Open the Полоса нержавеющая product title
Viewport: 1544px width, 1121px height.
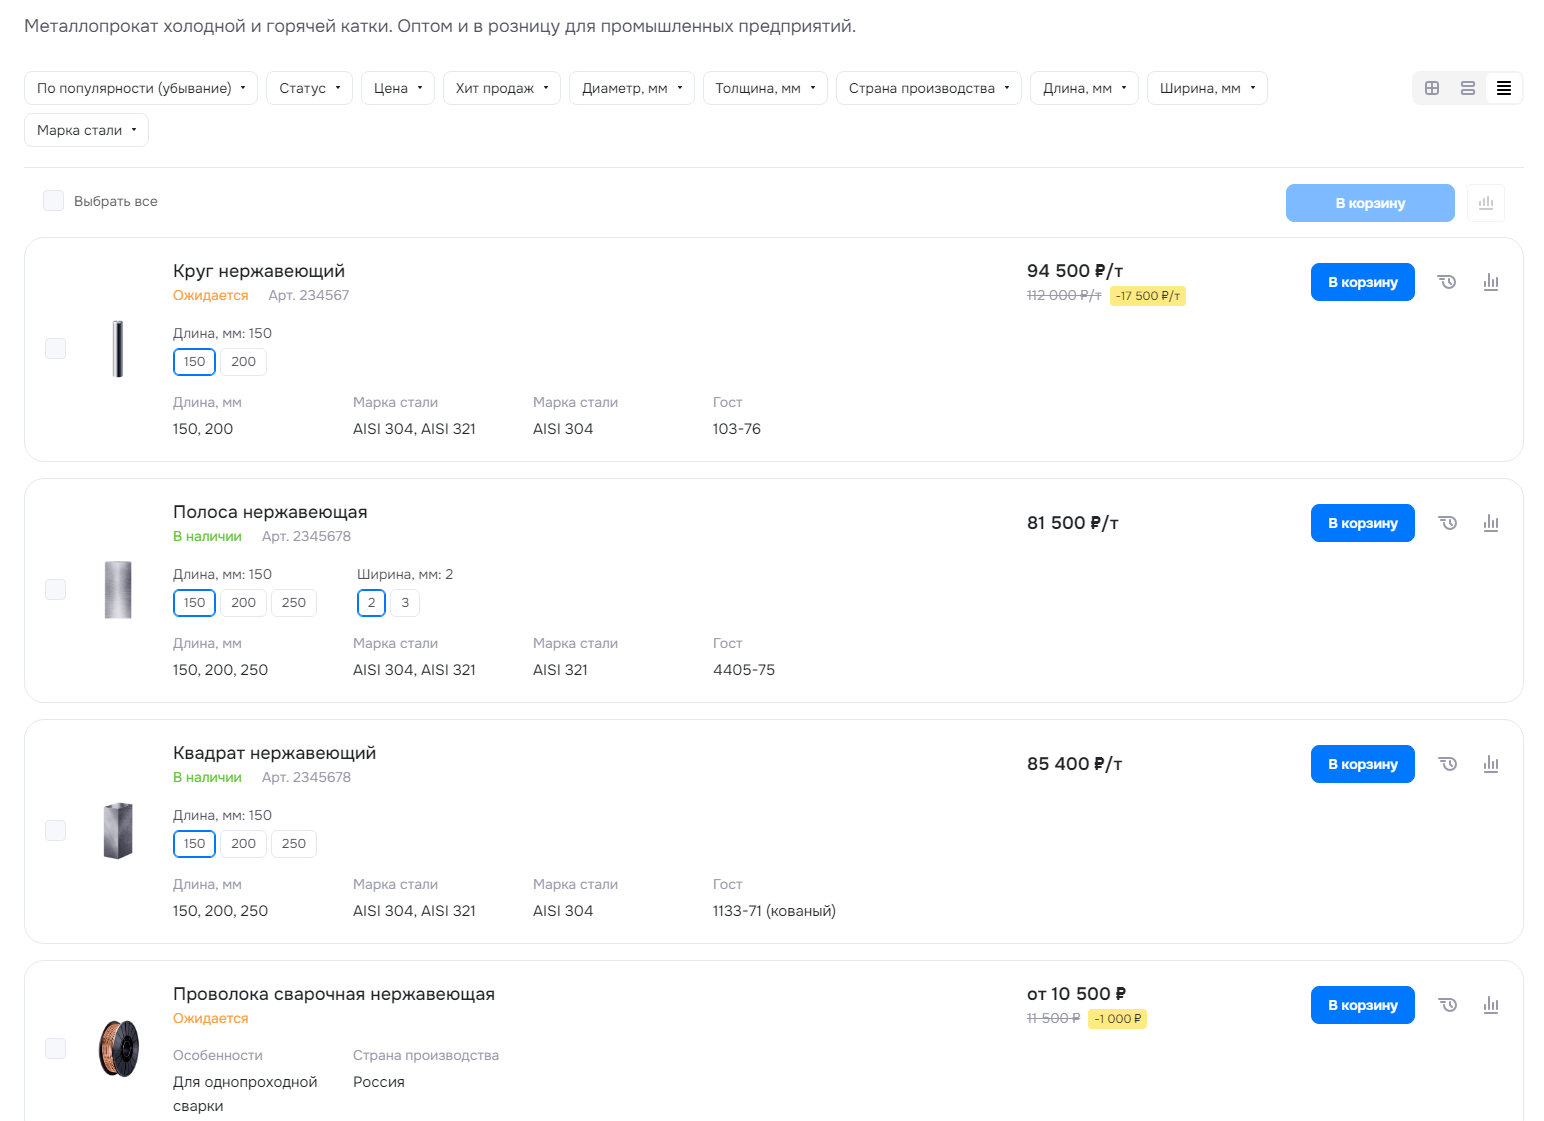click(270, 512)
